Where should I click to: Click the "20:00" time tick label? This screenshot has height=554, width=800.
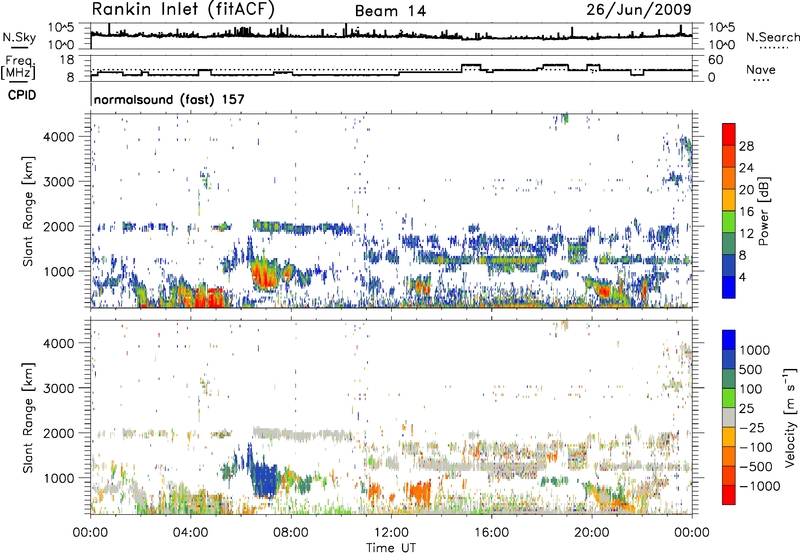(591, 533)
